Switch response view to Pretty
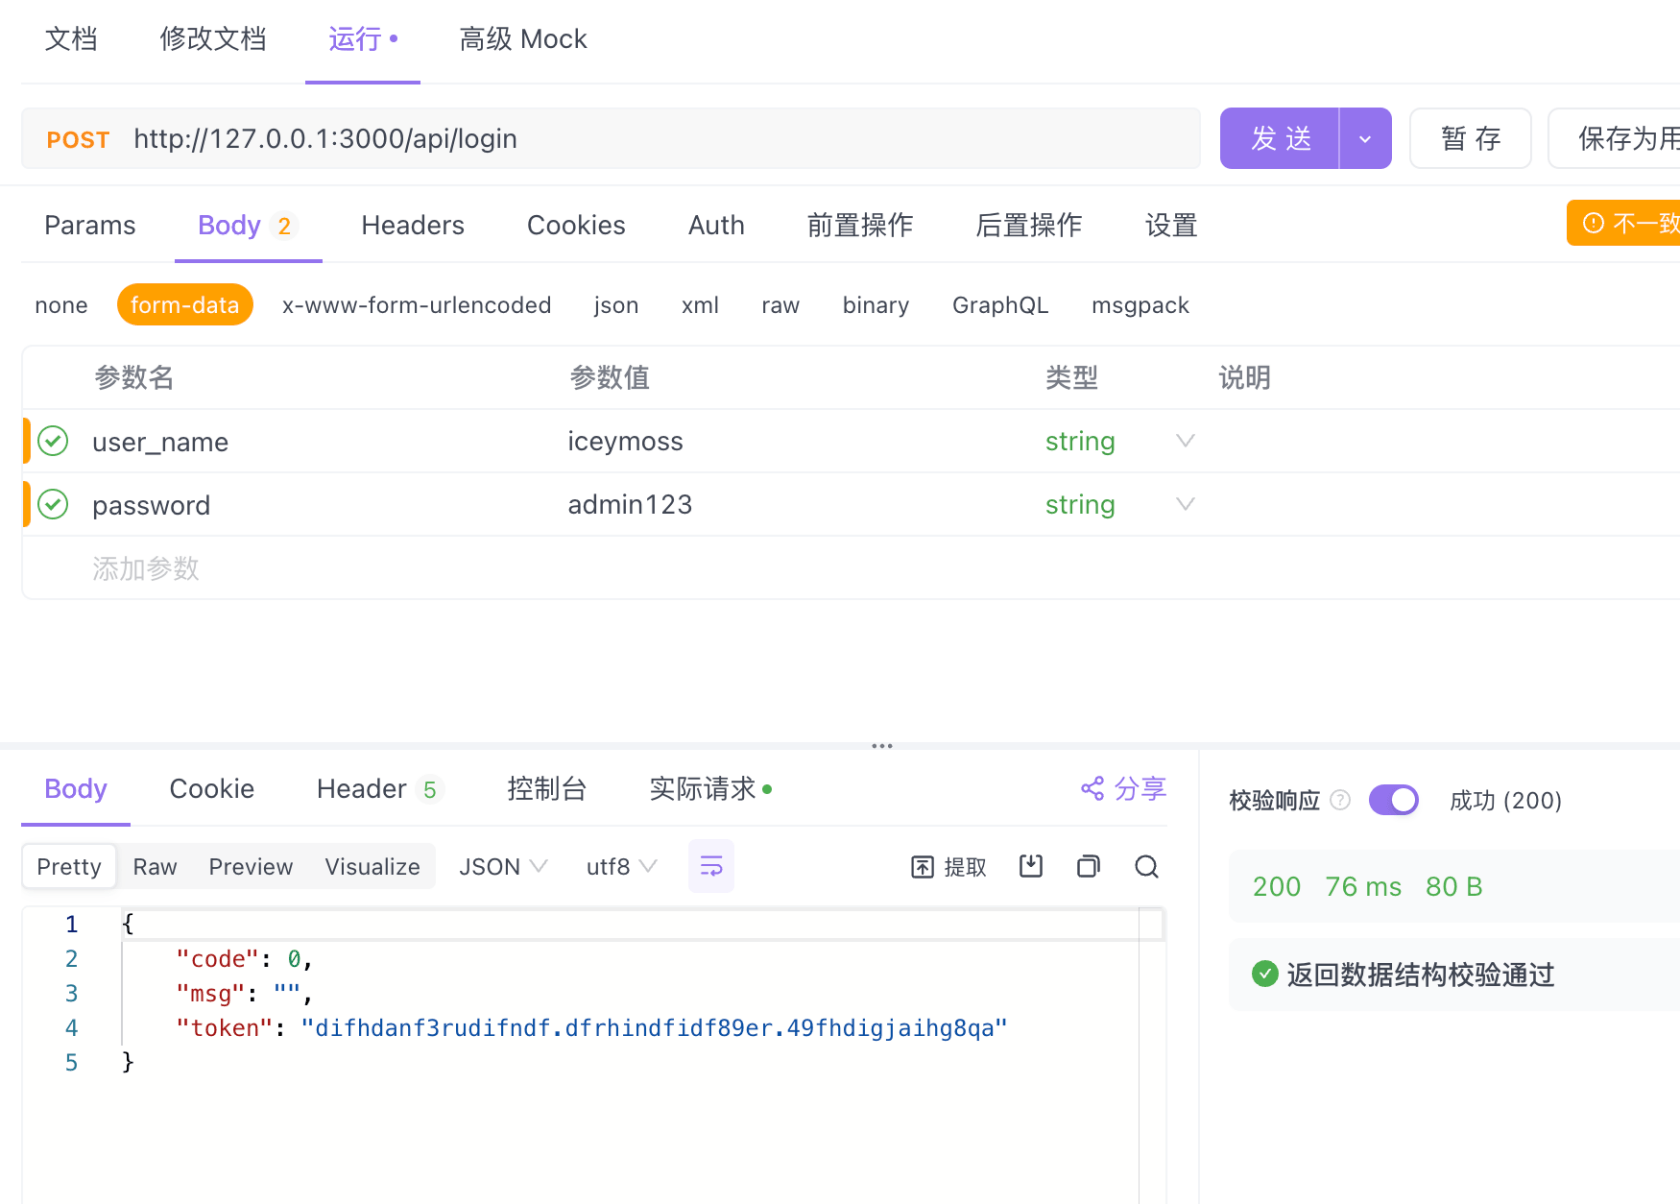 (69, 866)
